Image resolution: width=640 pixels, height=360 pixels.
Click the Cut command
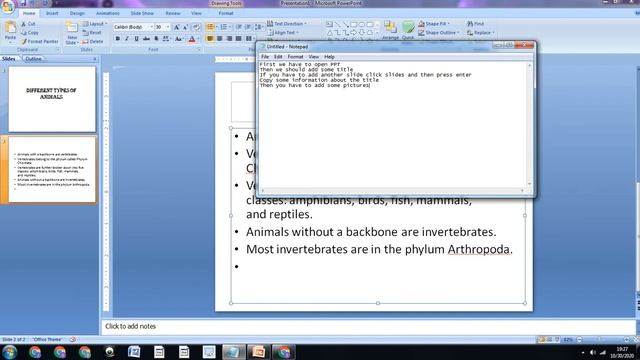28,24
